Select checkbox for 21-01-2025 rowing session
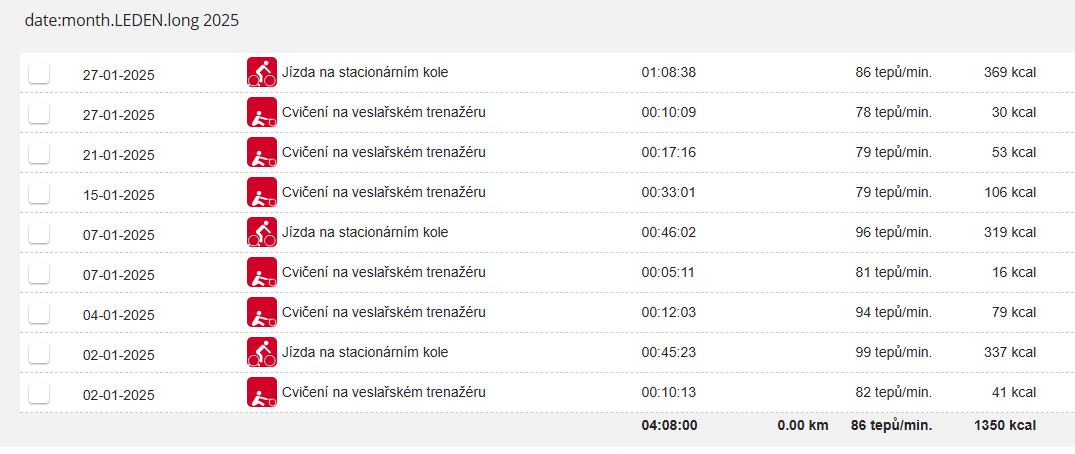Screen dimensions: 1075x454 [x=39, y=153]
